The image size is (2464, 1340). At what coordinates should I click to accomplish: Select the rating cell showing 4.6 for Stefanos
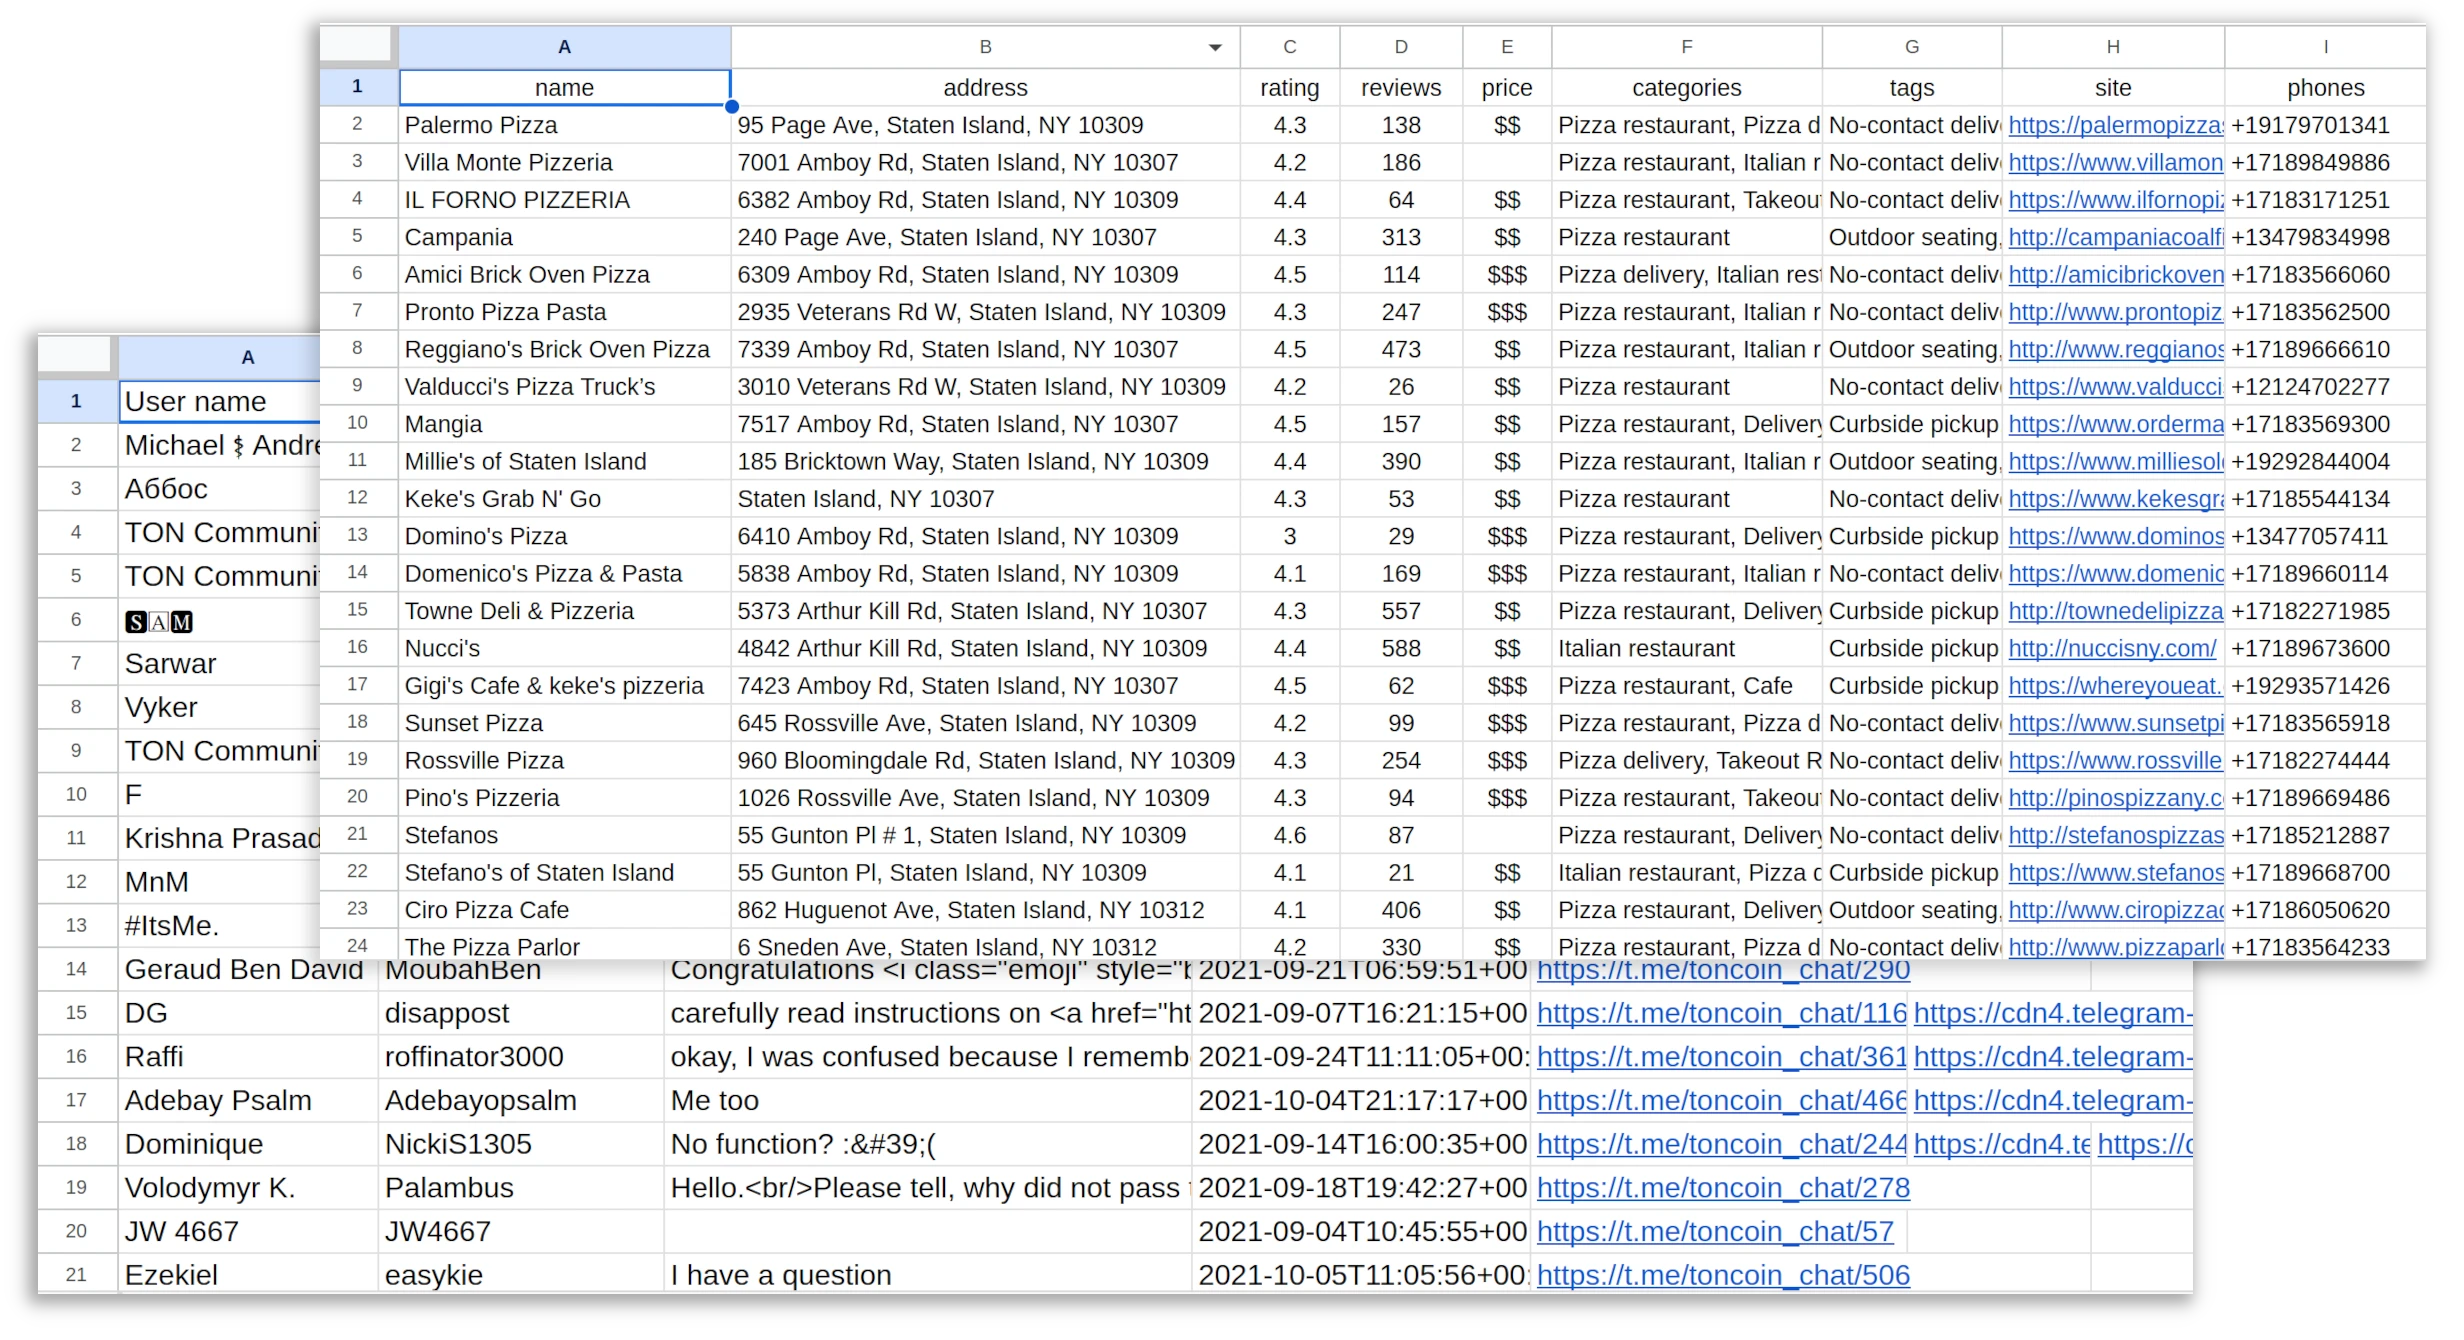pos(1290,835)
